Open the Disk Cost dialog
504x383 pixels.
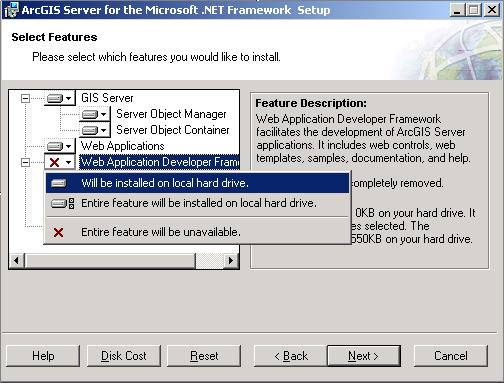(x=124, y=356)
